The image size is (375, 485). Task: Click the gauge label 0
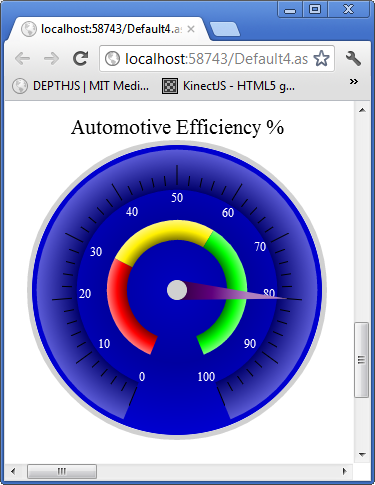point(142,377)
